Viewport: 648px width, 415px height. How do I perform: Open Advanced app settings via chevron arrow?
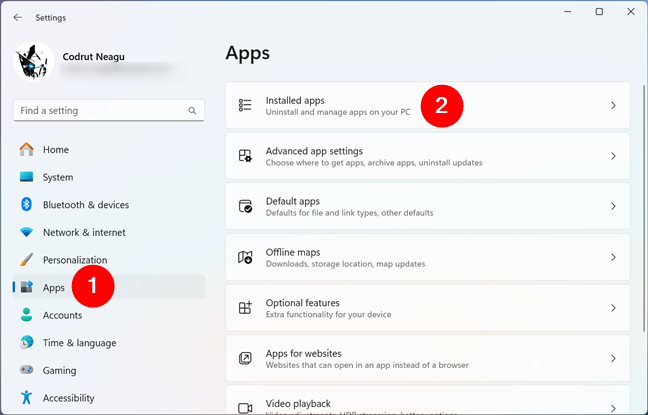pos(613,156)
